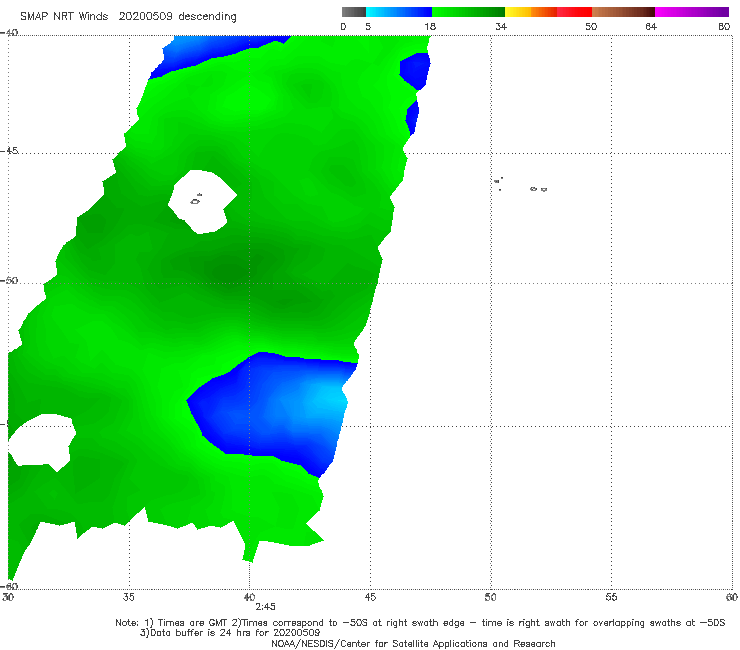Click the gray 0-5 segment of the color bar
Image resolution: width=740 pixels, height=650 pixels.
tap(353, 12)
